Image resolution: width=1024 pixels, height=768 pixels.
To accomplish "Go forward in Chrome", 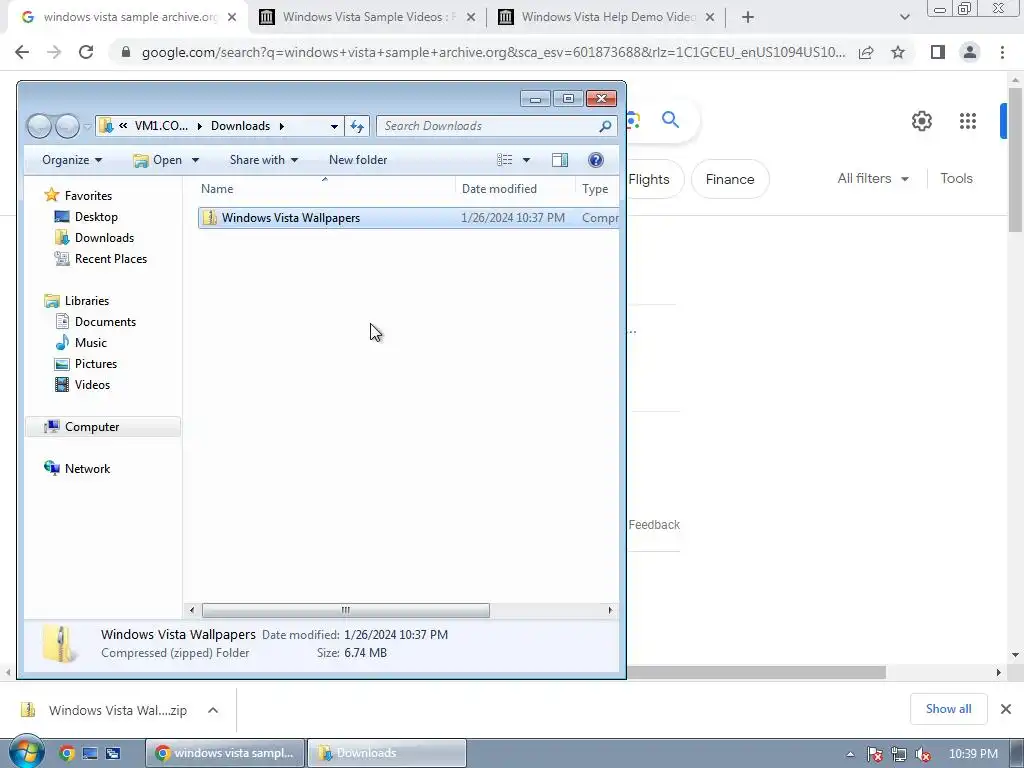I will [x=54, y=52].
